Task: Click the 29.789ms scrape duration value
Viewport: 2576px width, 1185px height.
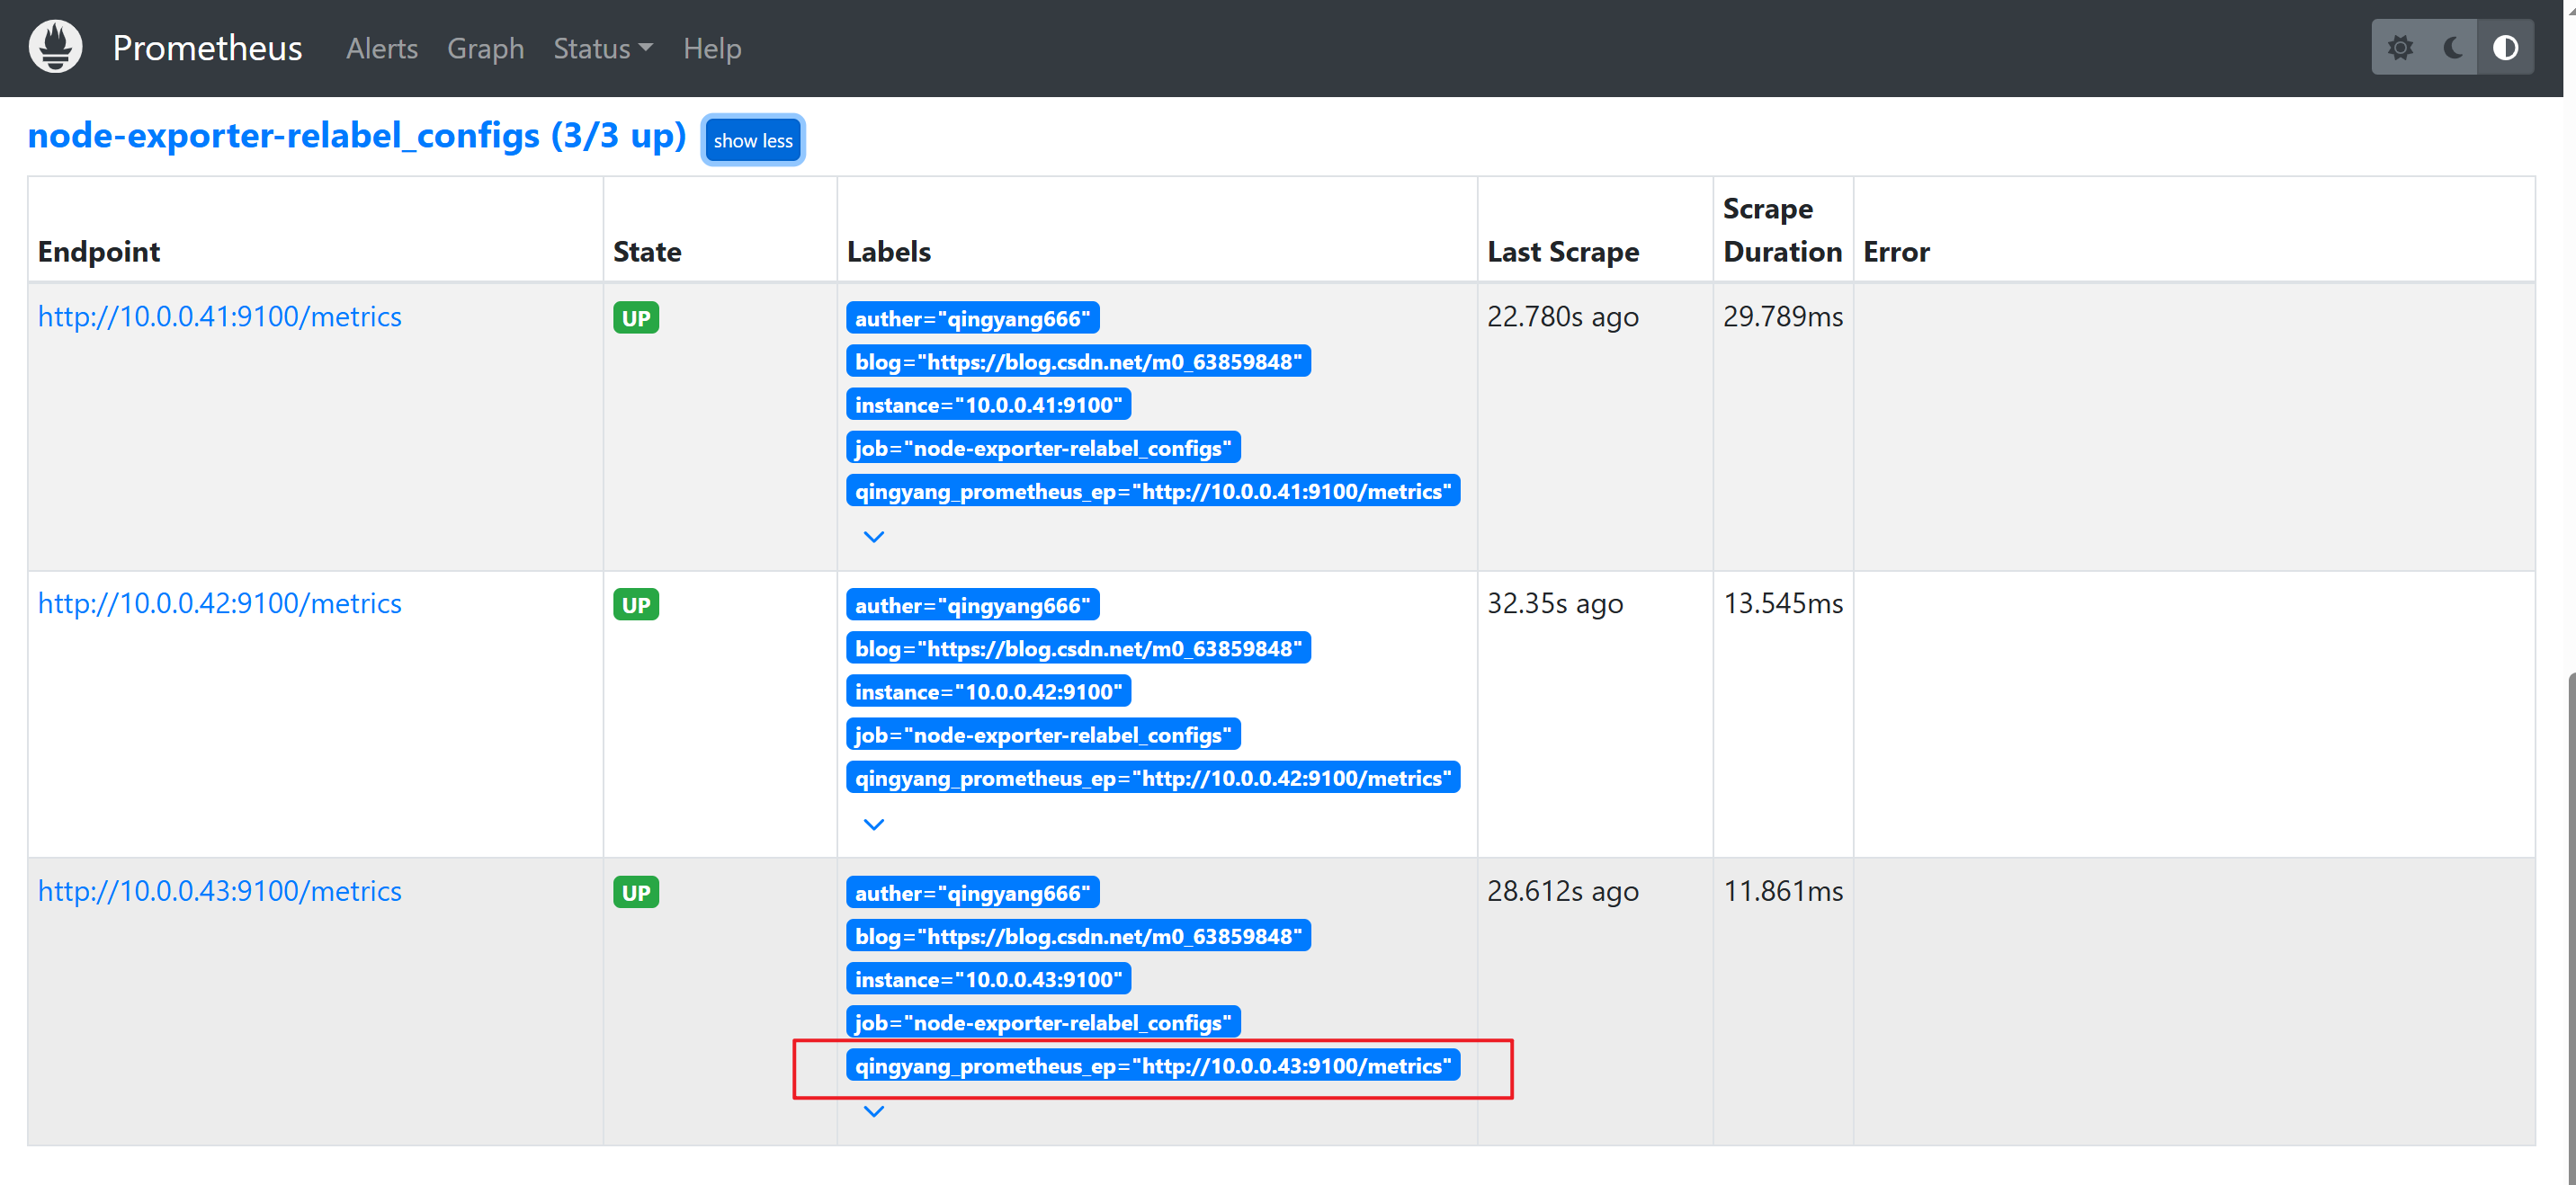Action: (x=1782, y=316)
